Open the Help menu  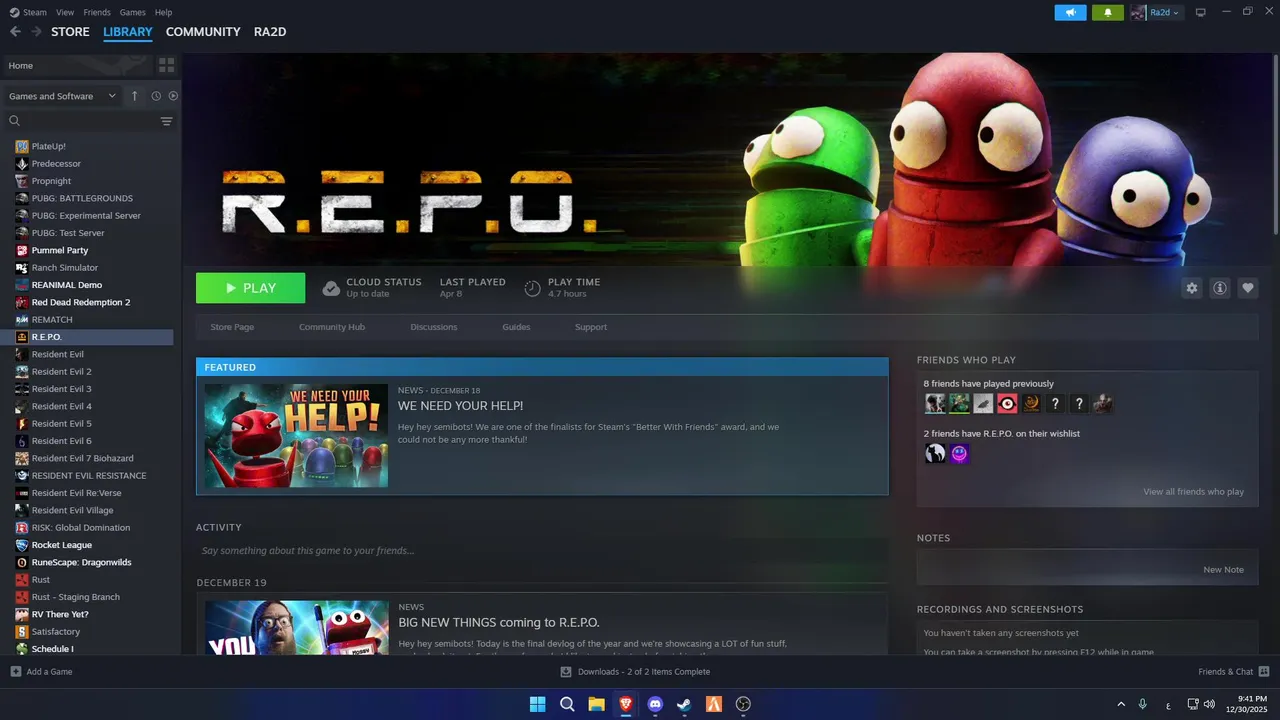point(163,12)
